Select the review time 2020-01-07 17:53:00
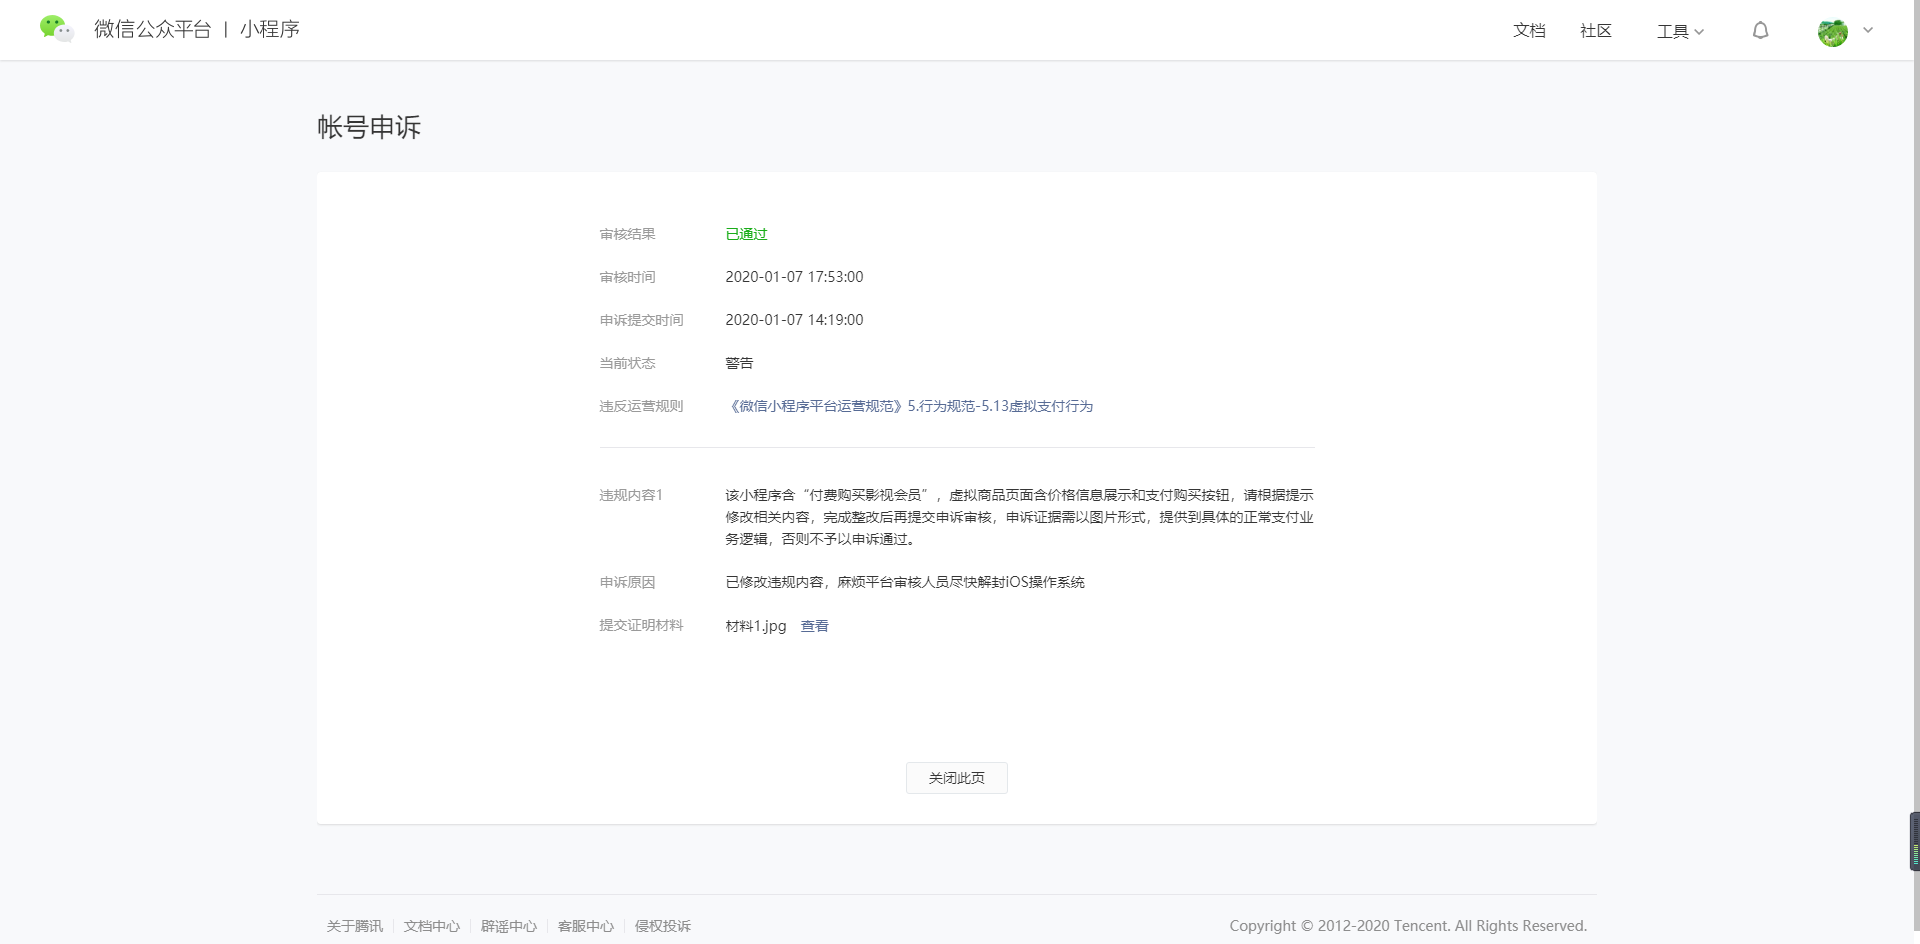 (x=794, y=277)
